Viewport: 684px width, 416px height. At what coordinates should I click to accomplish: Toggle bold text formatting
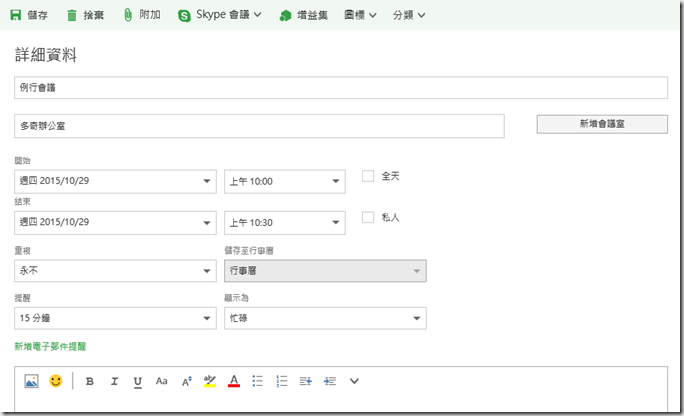90,381
